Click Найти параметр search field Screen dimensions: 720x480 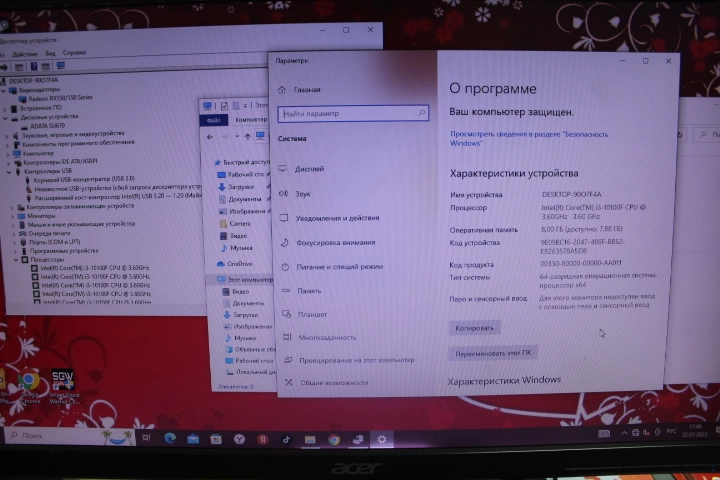click(353, 113)
